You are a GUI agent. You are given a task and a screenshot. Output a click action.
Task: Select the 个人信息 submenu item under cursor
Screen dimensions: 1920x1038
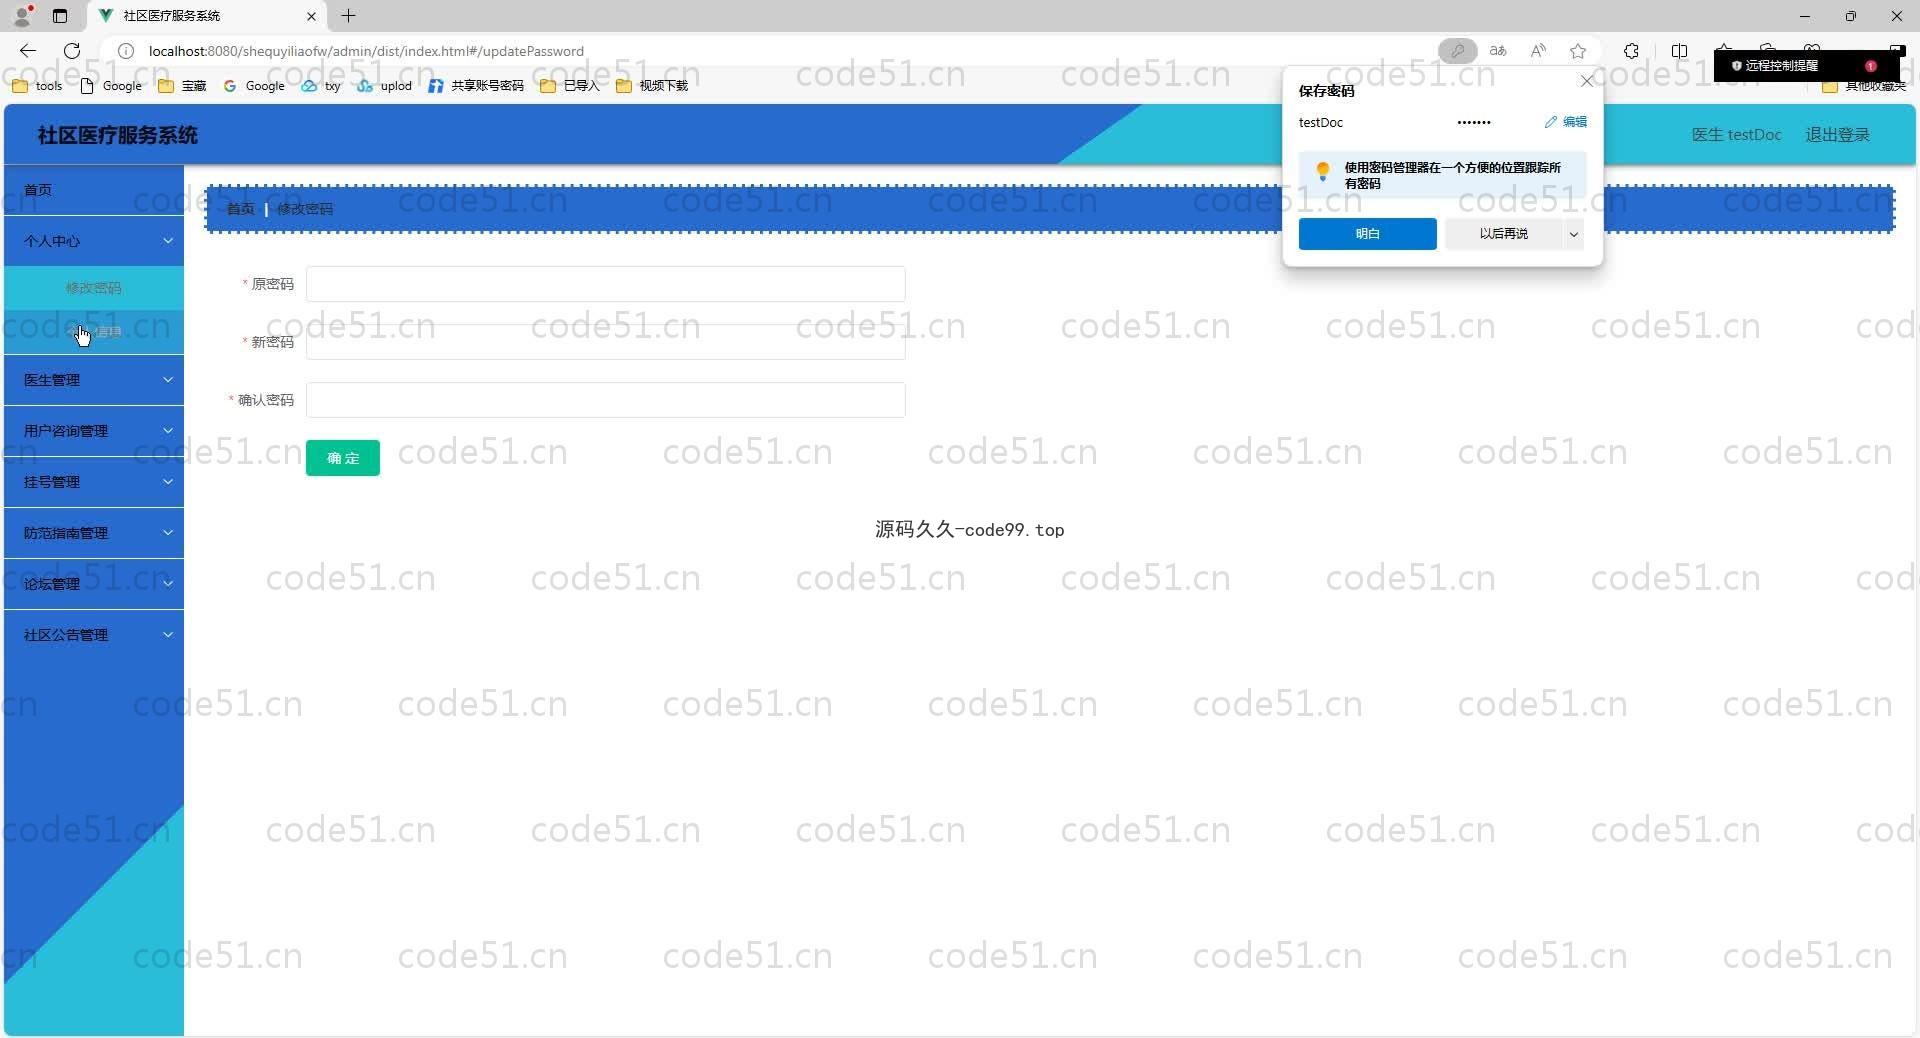pyautogui.click(x=94, y=332)
